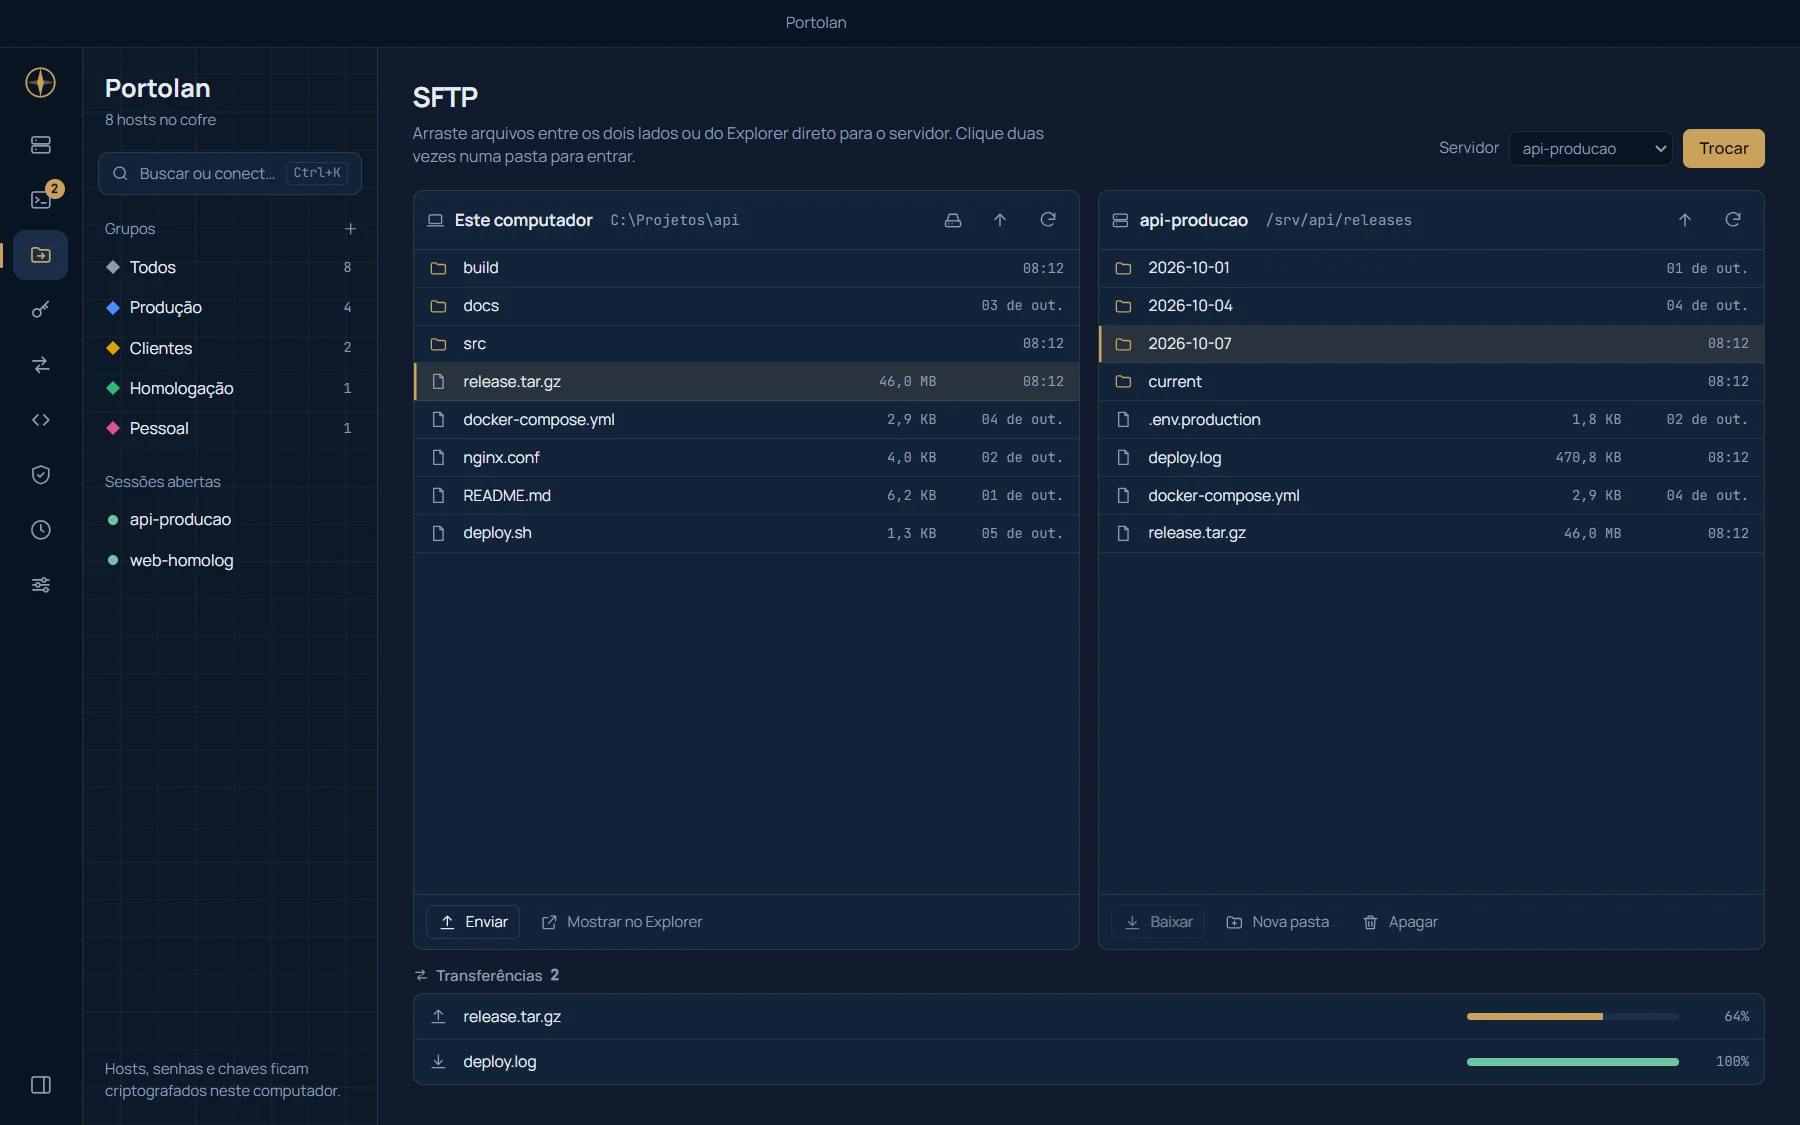Click the Enviar upload button

point(473,922)
